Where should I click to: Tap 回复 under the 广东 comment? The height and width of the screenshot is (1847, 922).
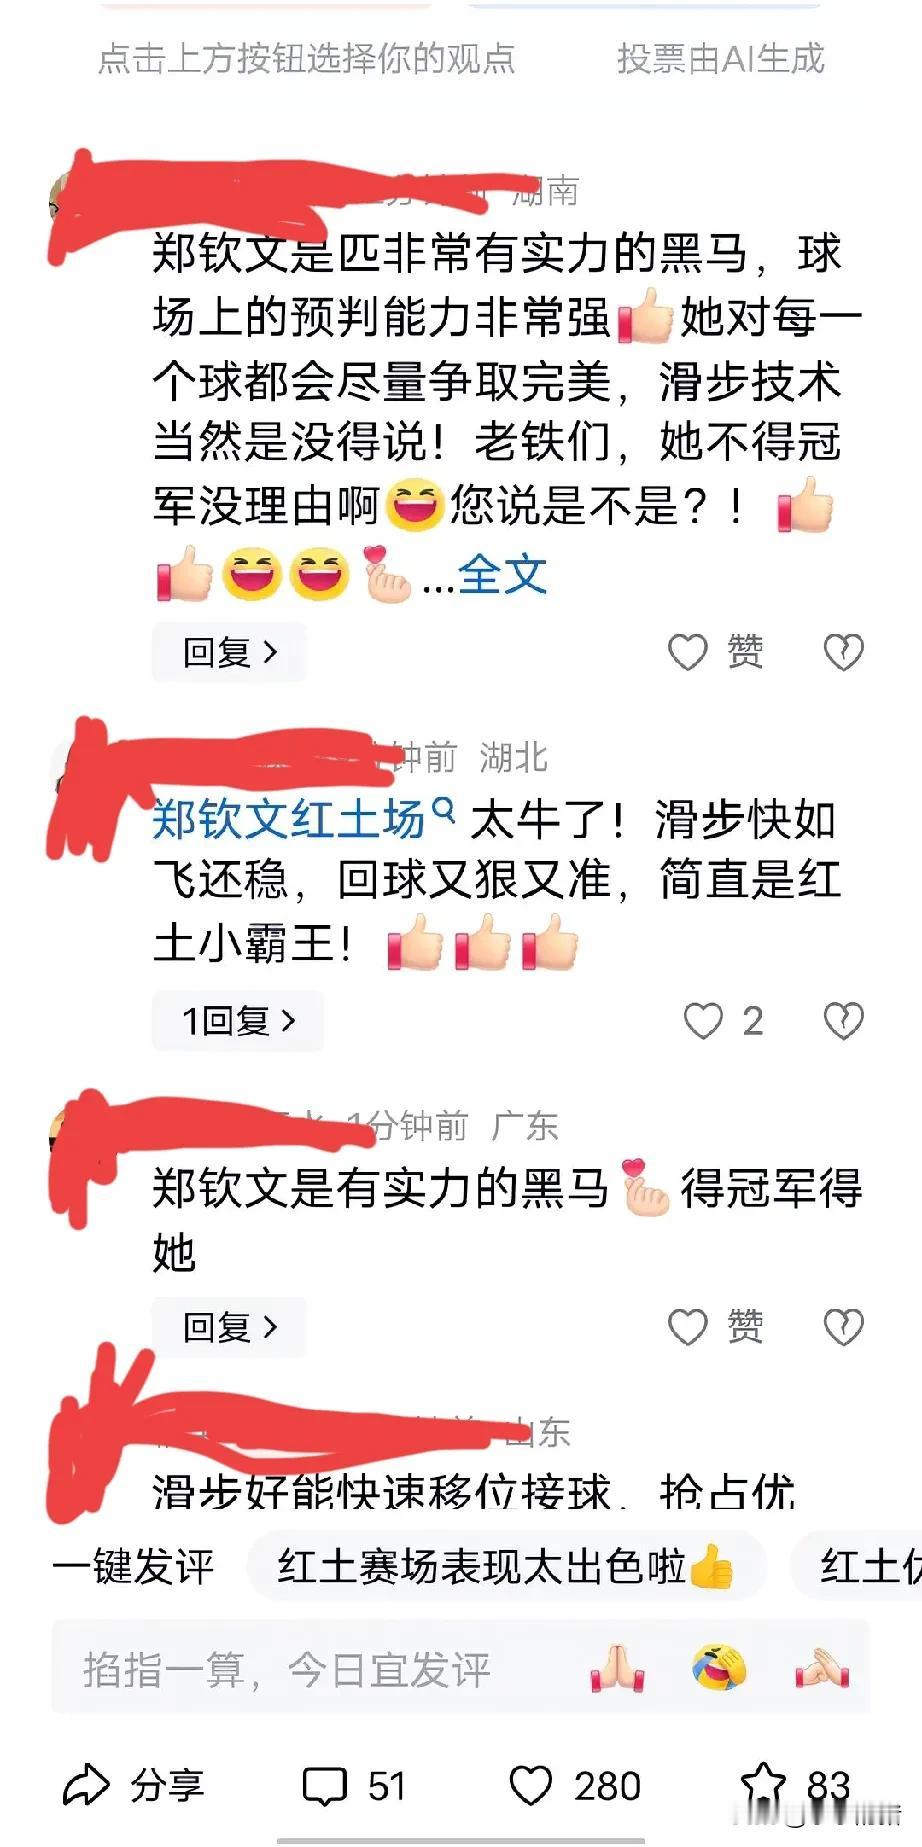[229, 1327]
